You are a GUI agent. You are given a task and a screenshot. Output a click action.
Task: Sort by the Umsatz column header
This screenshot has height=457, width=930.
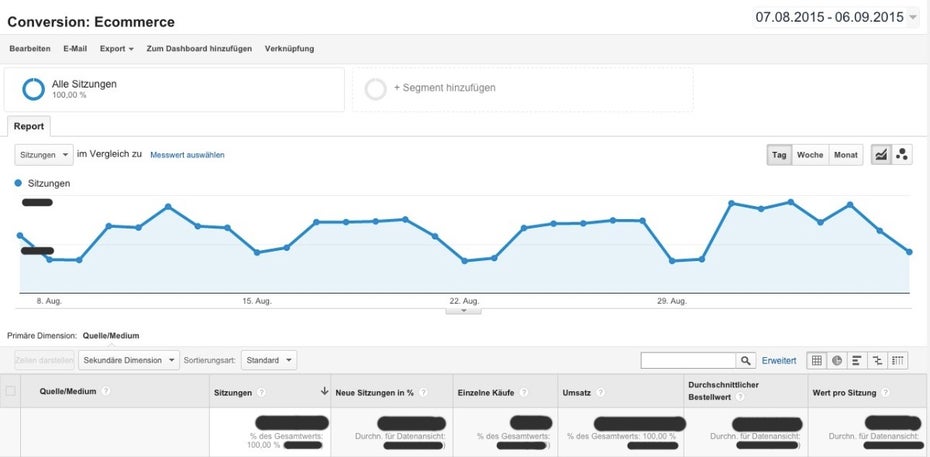tap(578, 393)
